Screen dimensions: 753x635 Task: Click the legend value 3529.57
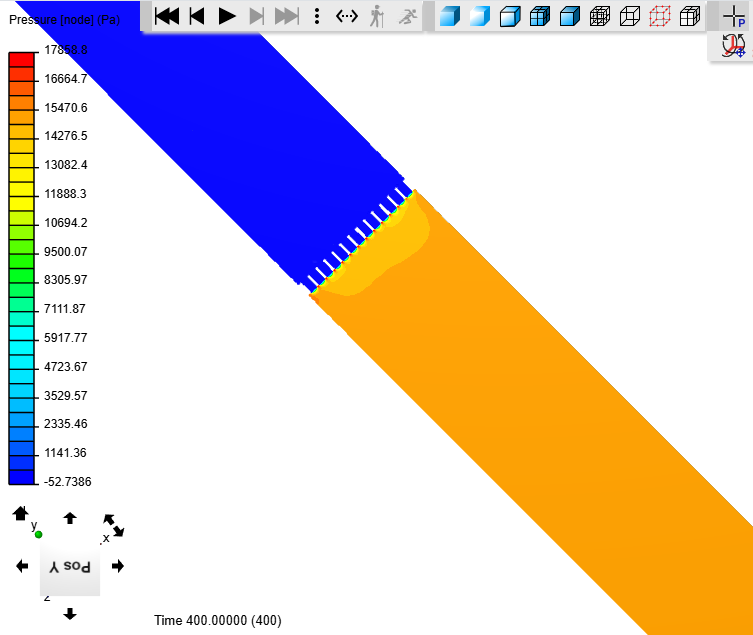(66, 395)
